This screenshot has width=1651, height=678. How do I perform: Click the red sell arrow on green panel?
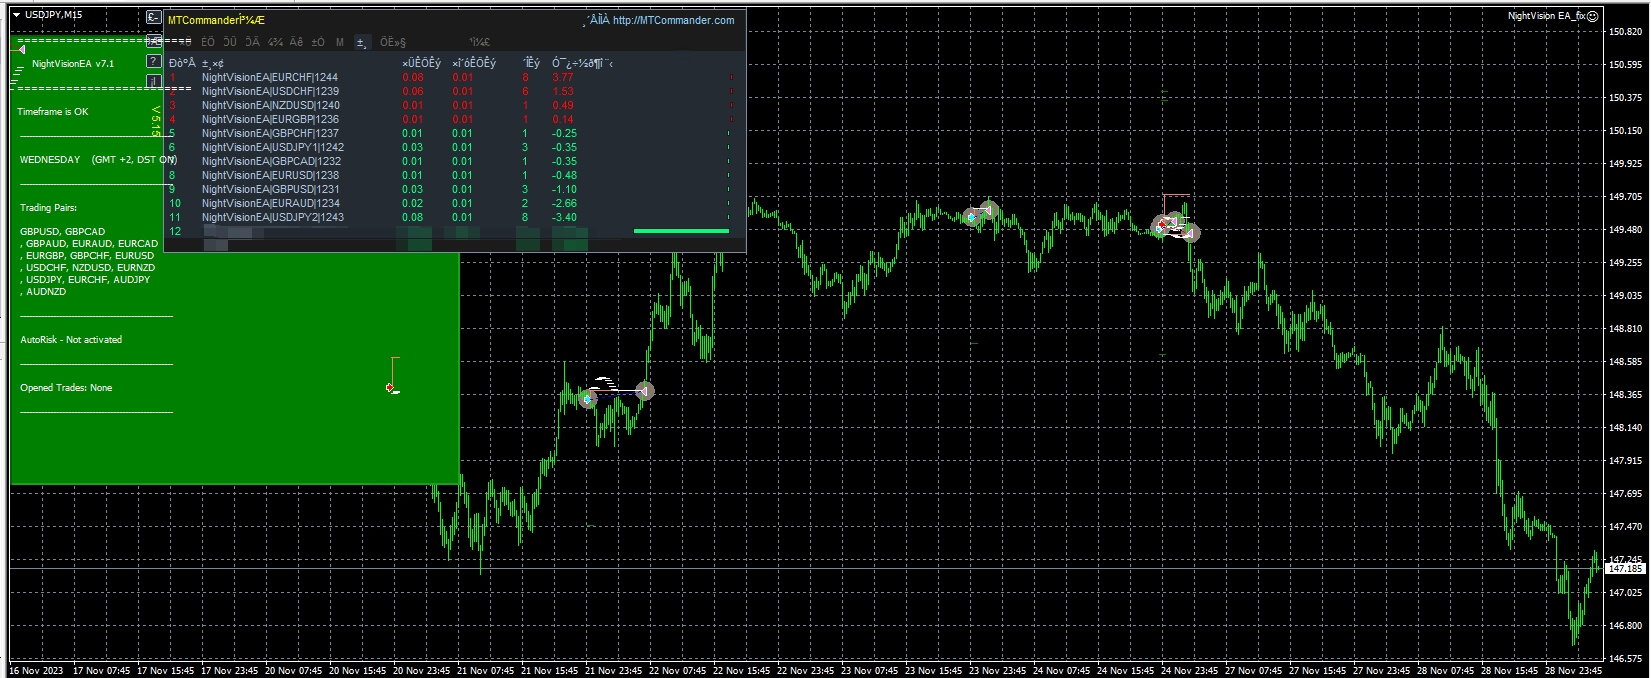click(390, 387)
